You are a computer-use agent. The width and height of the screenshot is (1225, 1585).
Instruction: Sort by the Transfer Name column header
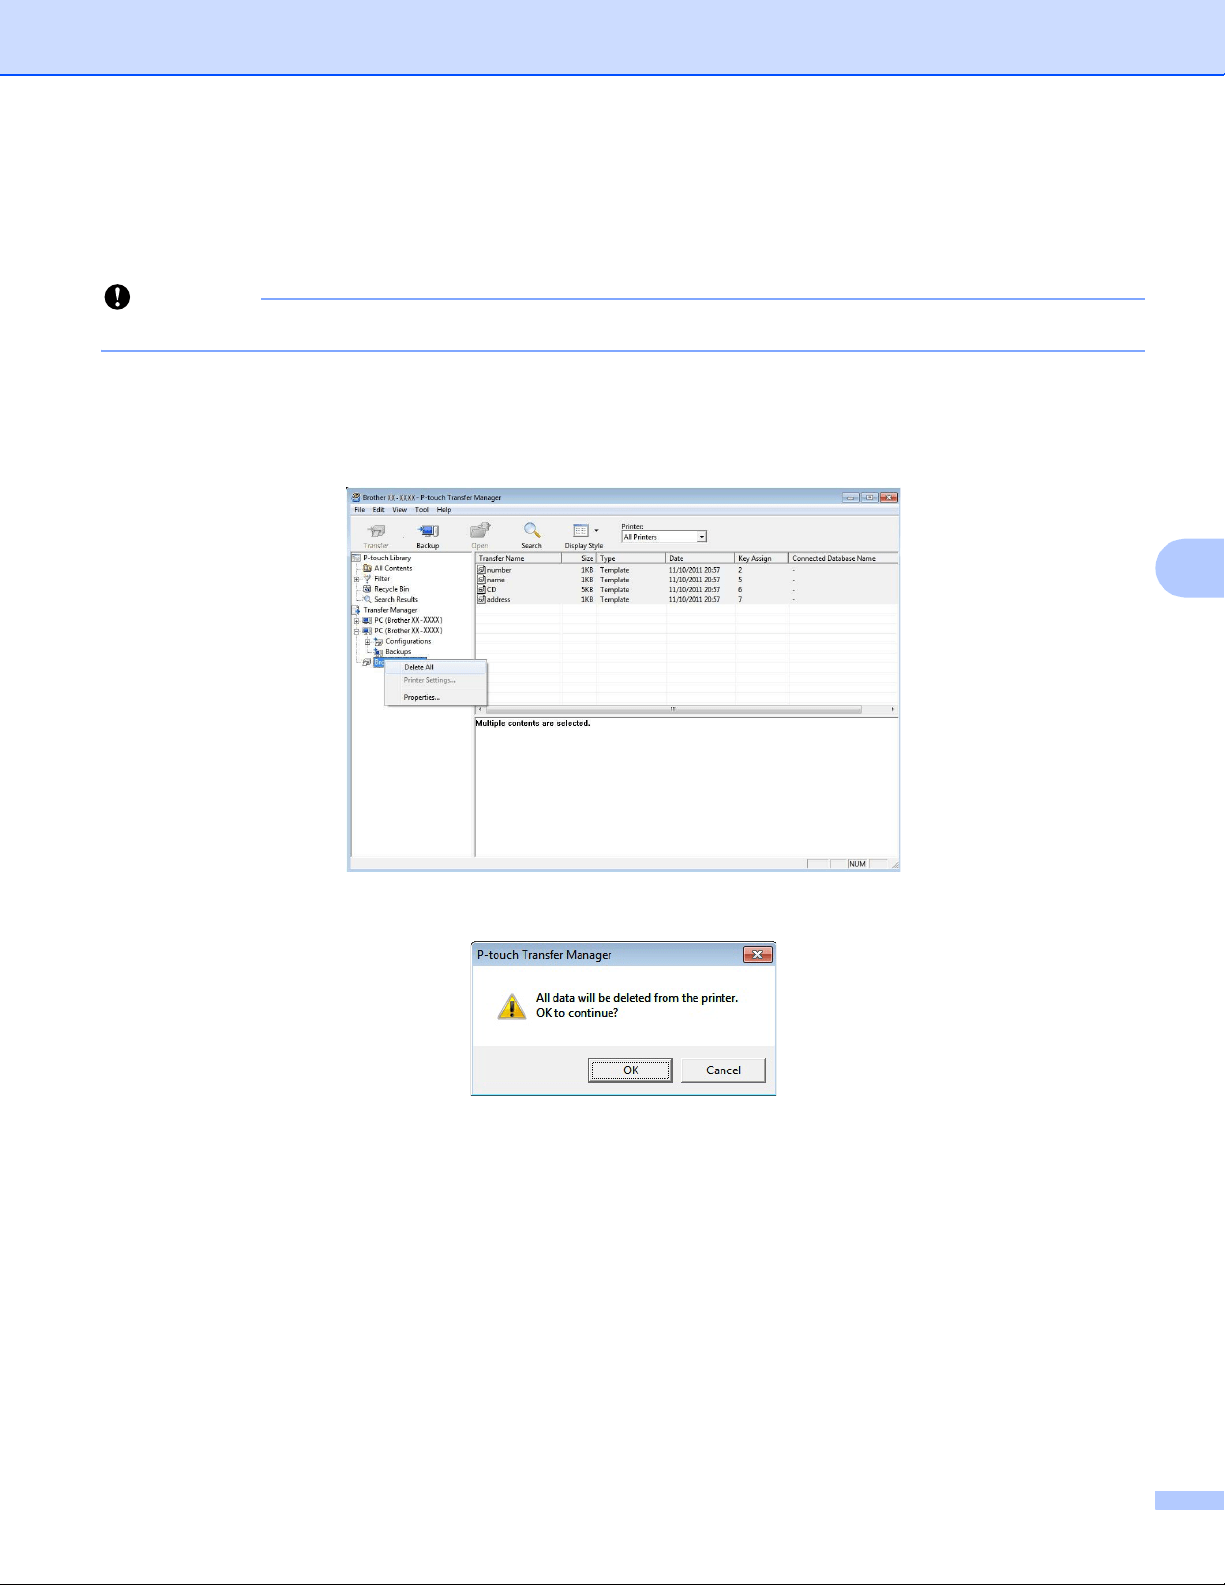pos(518,558)
